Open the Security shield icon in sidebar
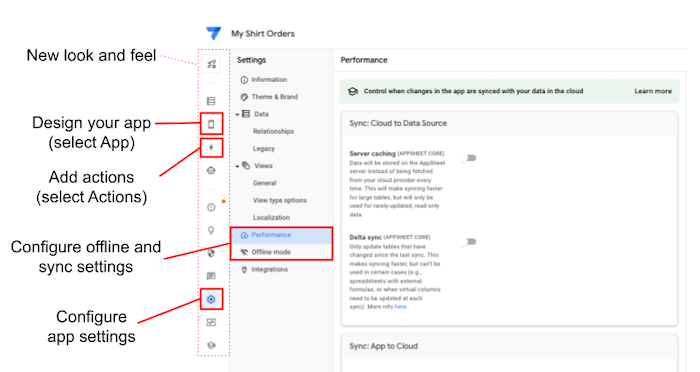 pos(211,253)
